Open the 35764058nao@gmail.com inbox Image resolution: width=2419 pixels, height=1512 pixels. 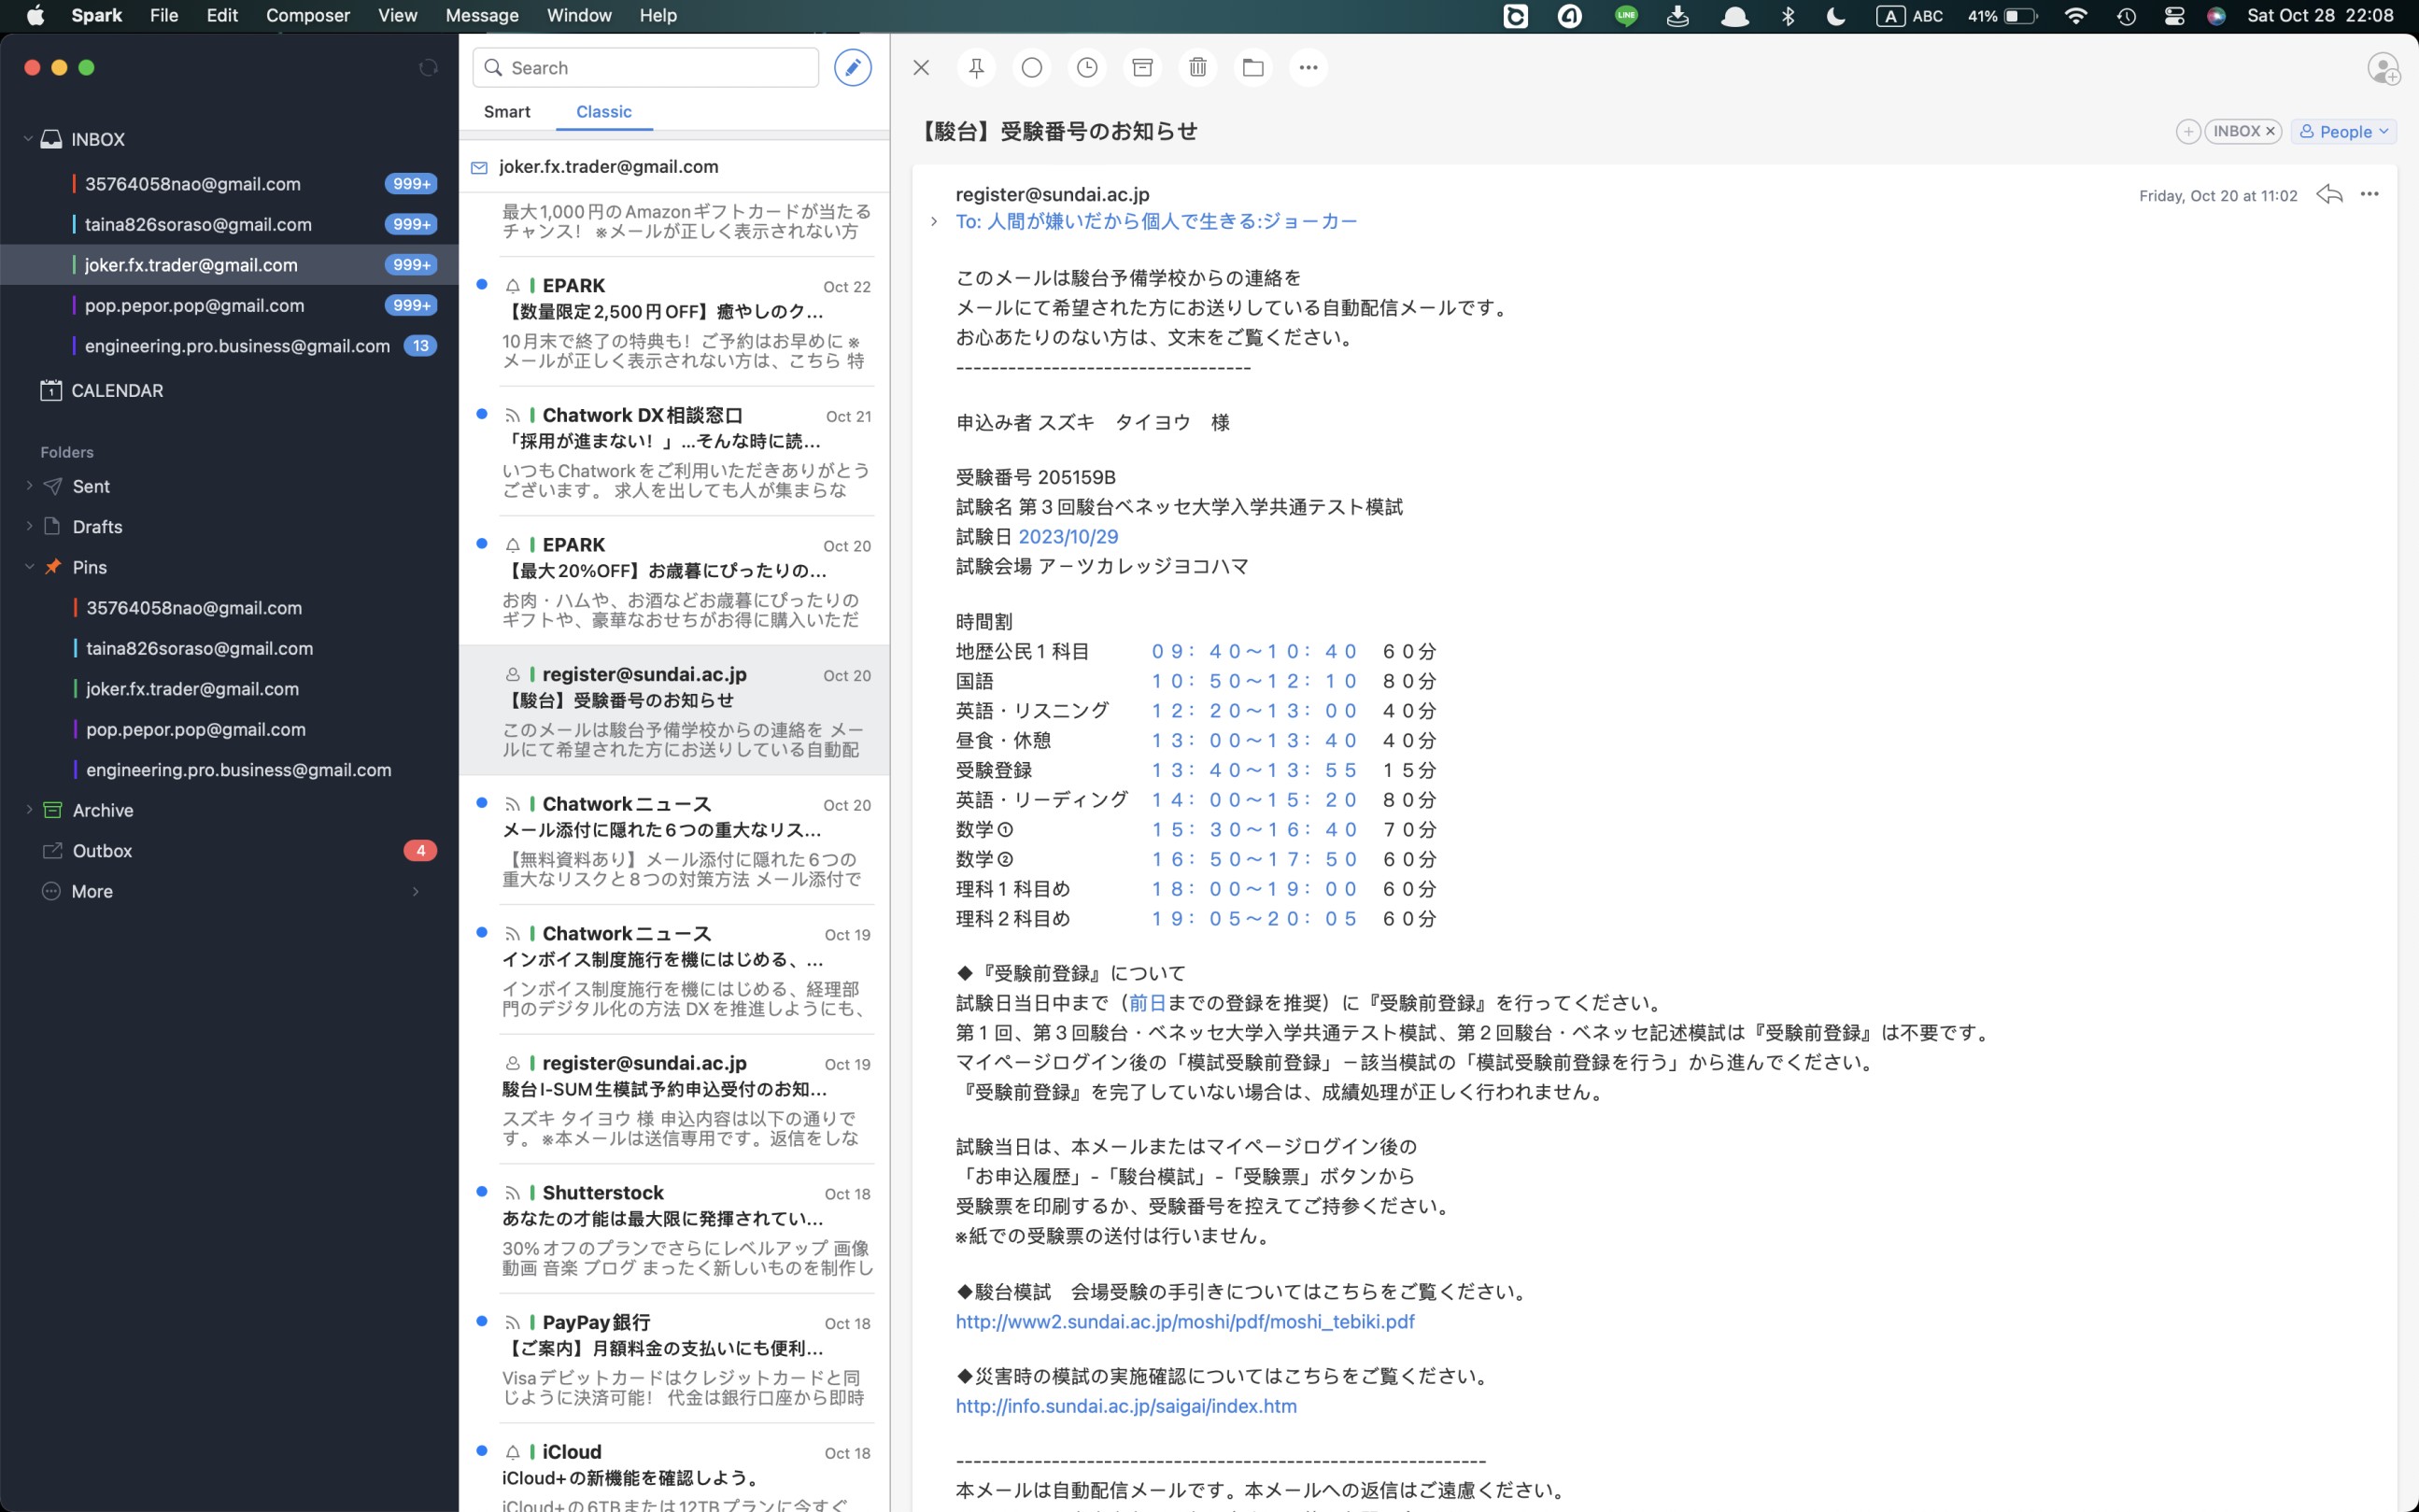(x=229, y=184)
